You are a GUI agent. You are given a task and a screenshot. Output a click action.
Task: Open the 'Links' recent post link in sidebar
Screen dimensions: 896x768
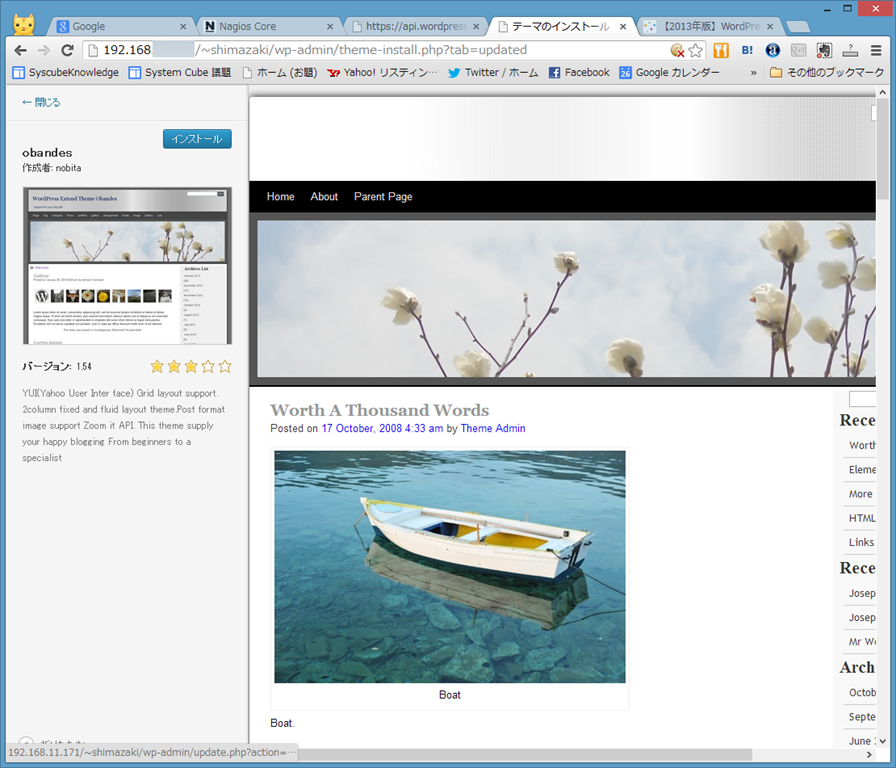click(861, 542)
